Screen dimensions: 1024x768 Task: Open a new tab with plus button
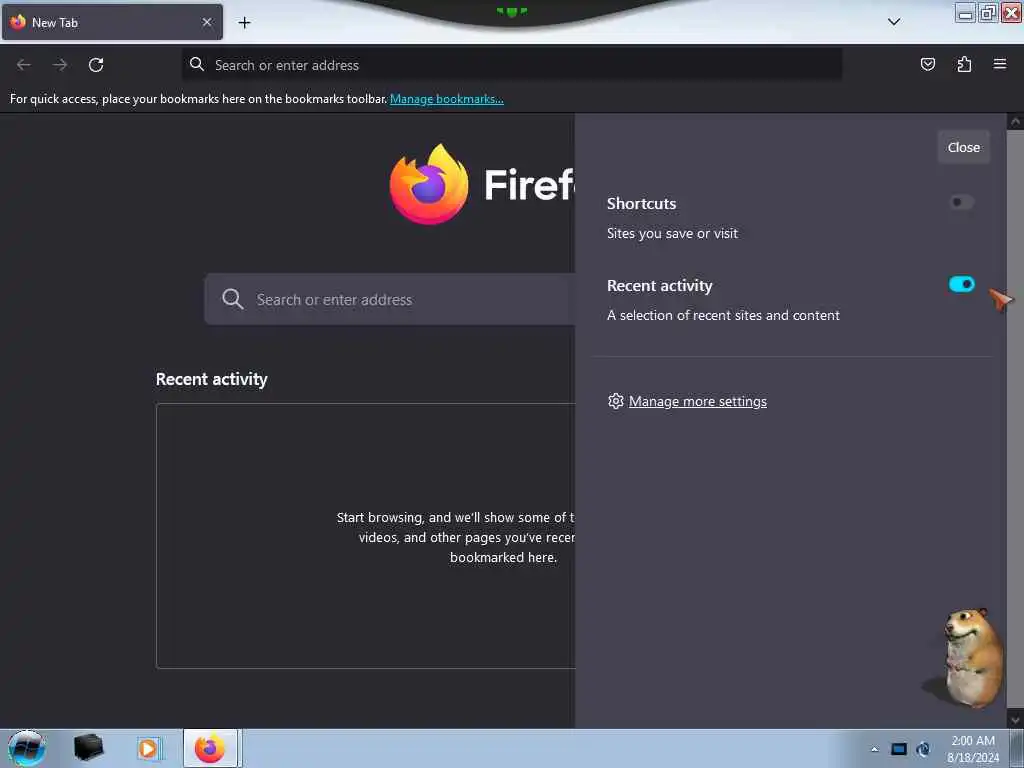[x=244, y=23]
